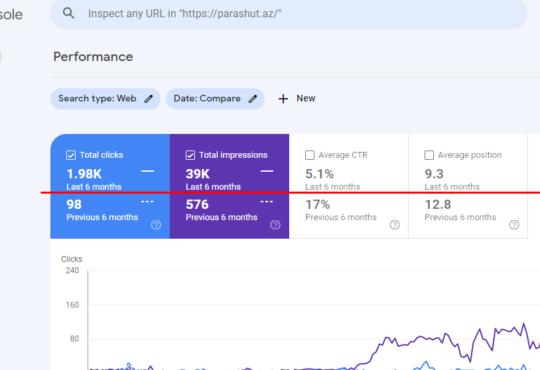
Task: Open the Search type: Web filter chip
Action: pos(105,99)
